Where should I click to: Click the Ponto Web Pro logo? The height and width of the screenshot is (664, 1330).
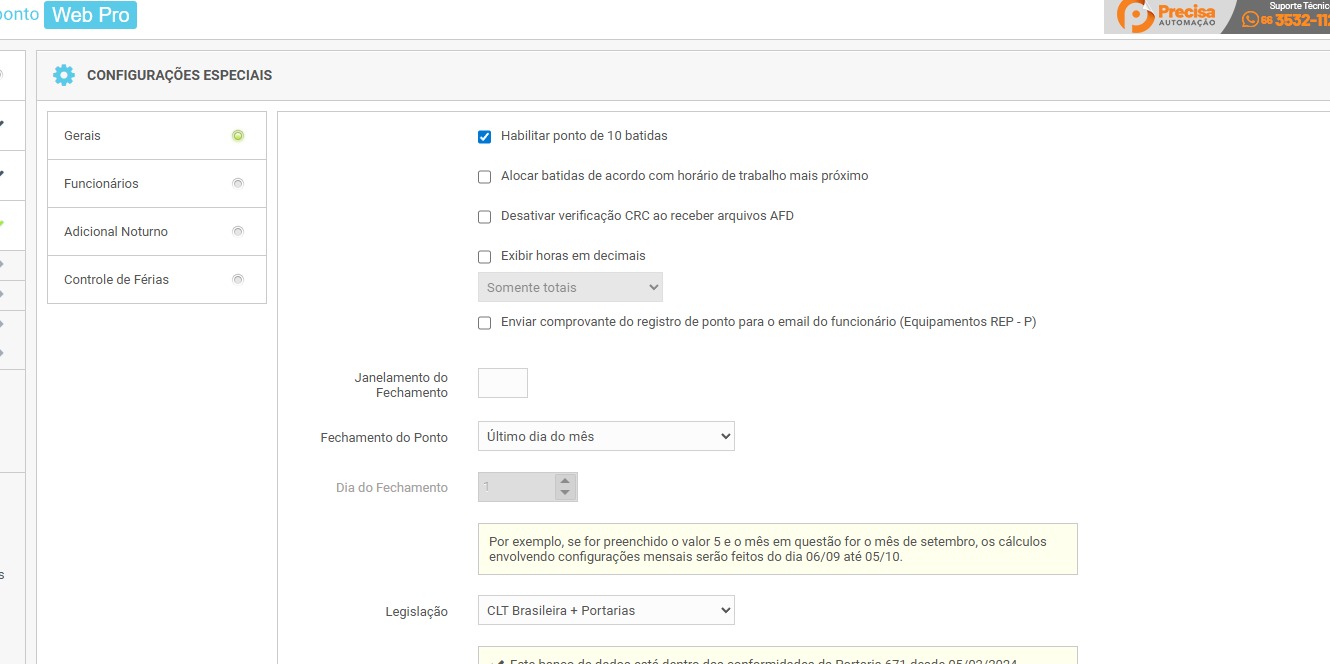click(x=68, y=15)
